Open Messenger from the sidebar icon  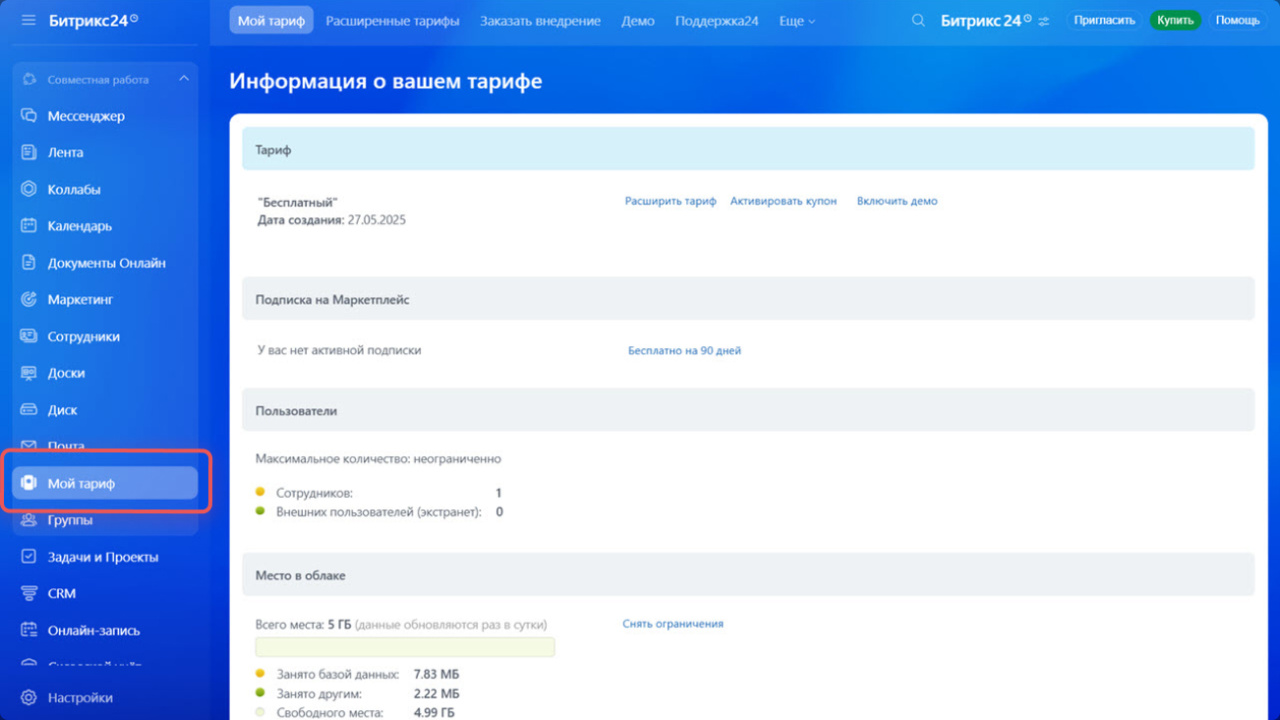click(29, 116)
